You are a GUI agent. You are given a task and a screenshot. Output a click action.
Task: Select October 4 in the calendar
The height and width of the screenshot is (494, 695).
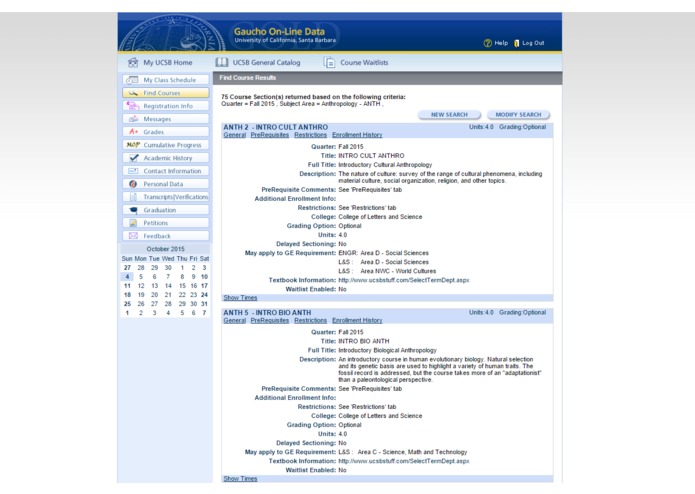pos(127,276)
